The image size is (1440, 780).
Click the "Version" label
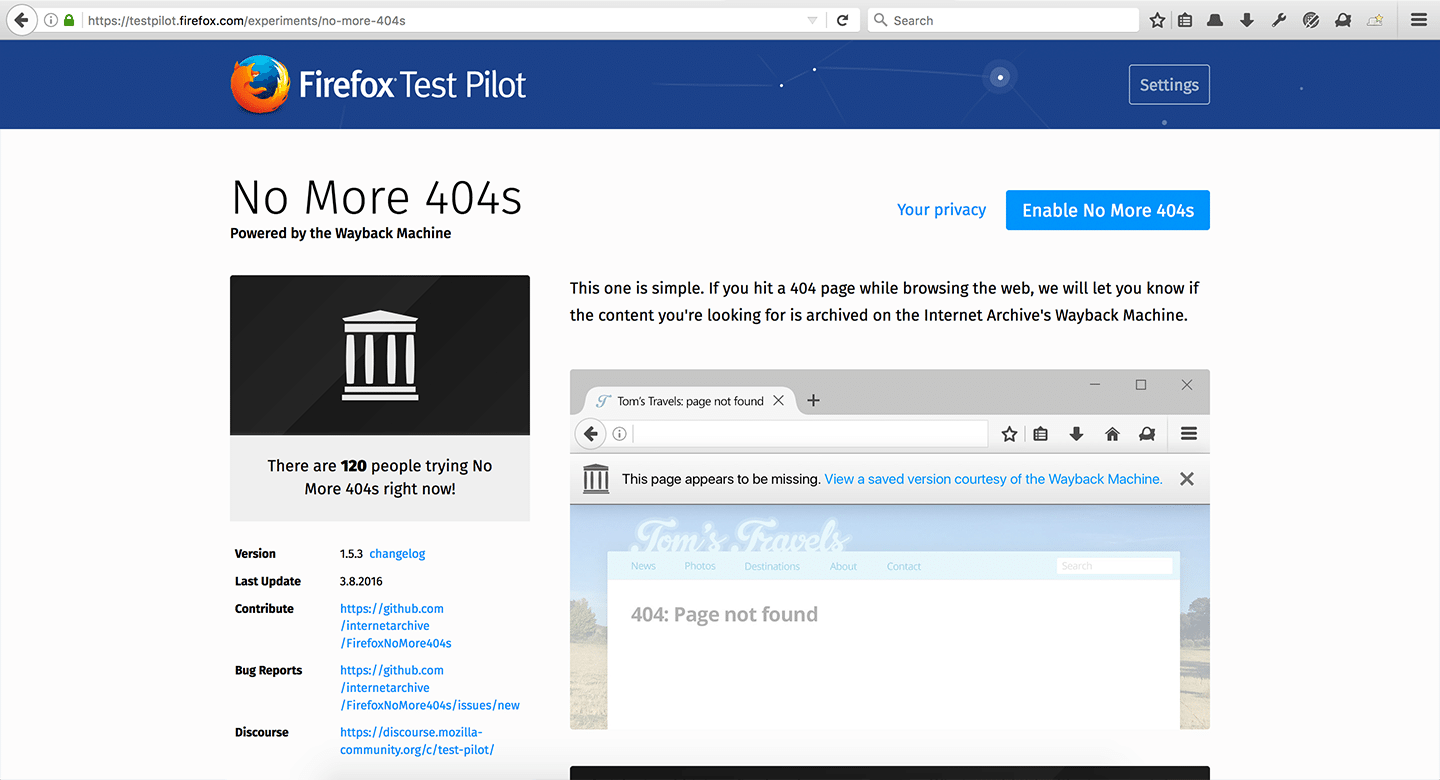[255, 554]
